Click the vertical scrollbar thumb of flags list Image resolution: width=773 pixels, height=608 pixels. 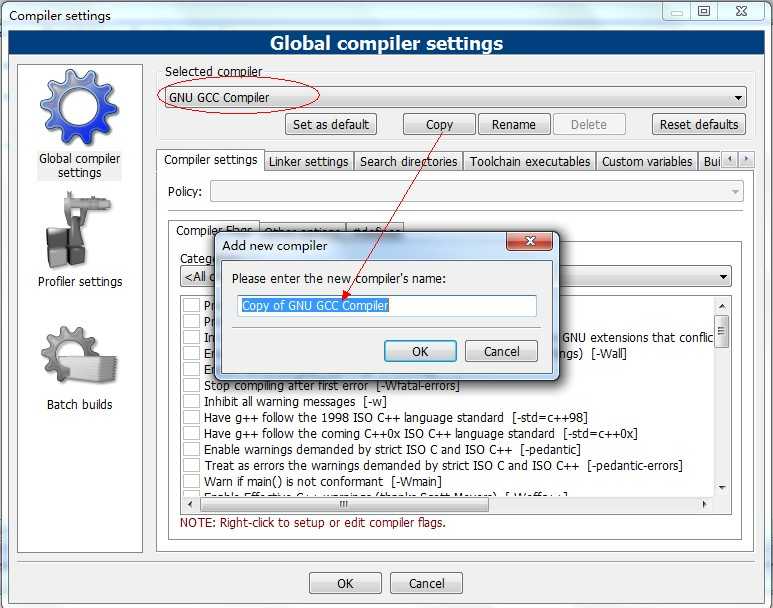721,331
